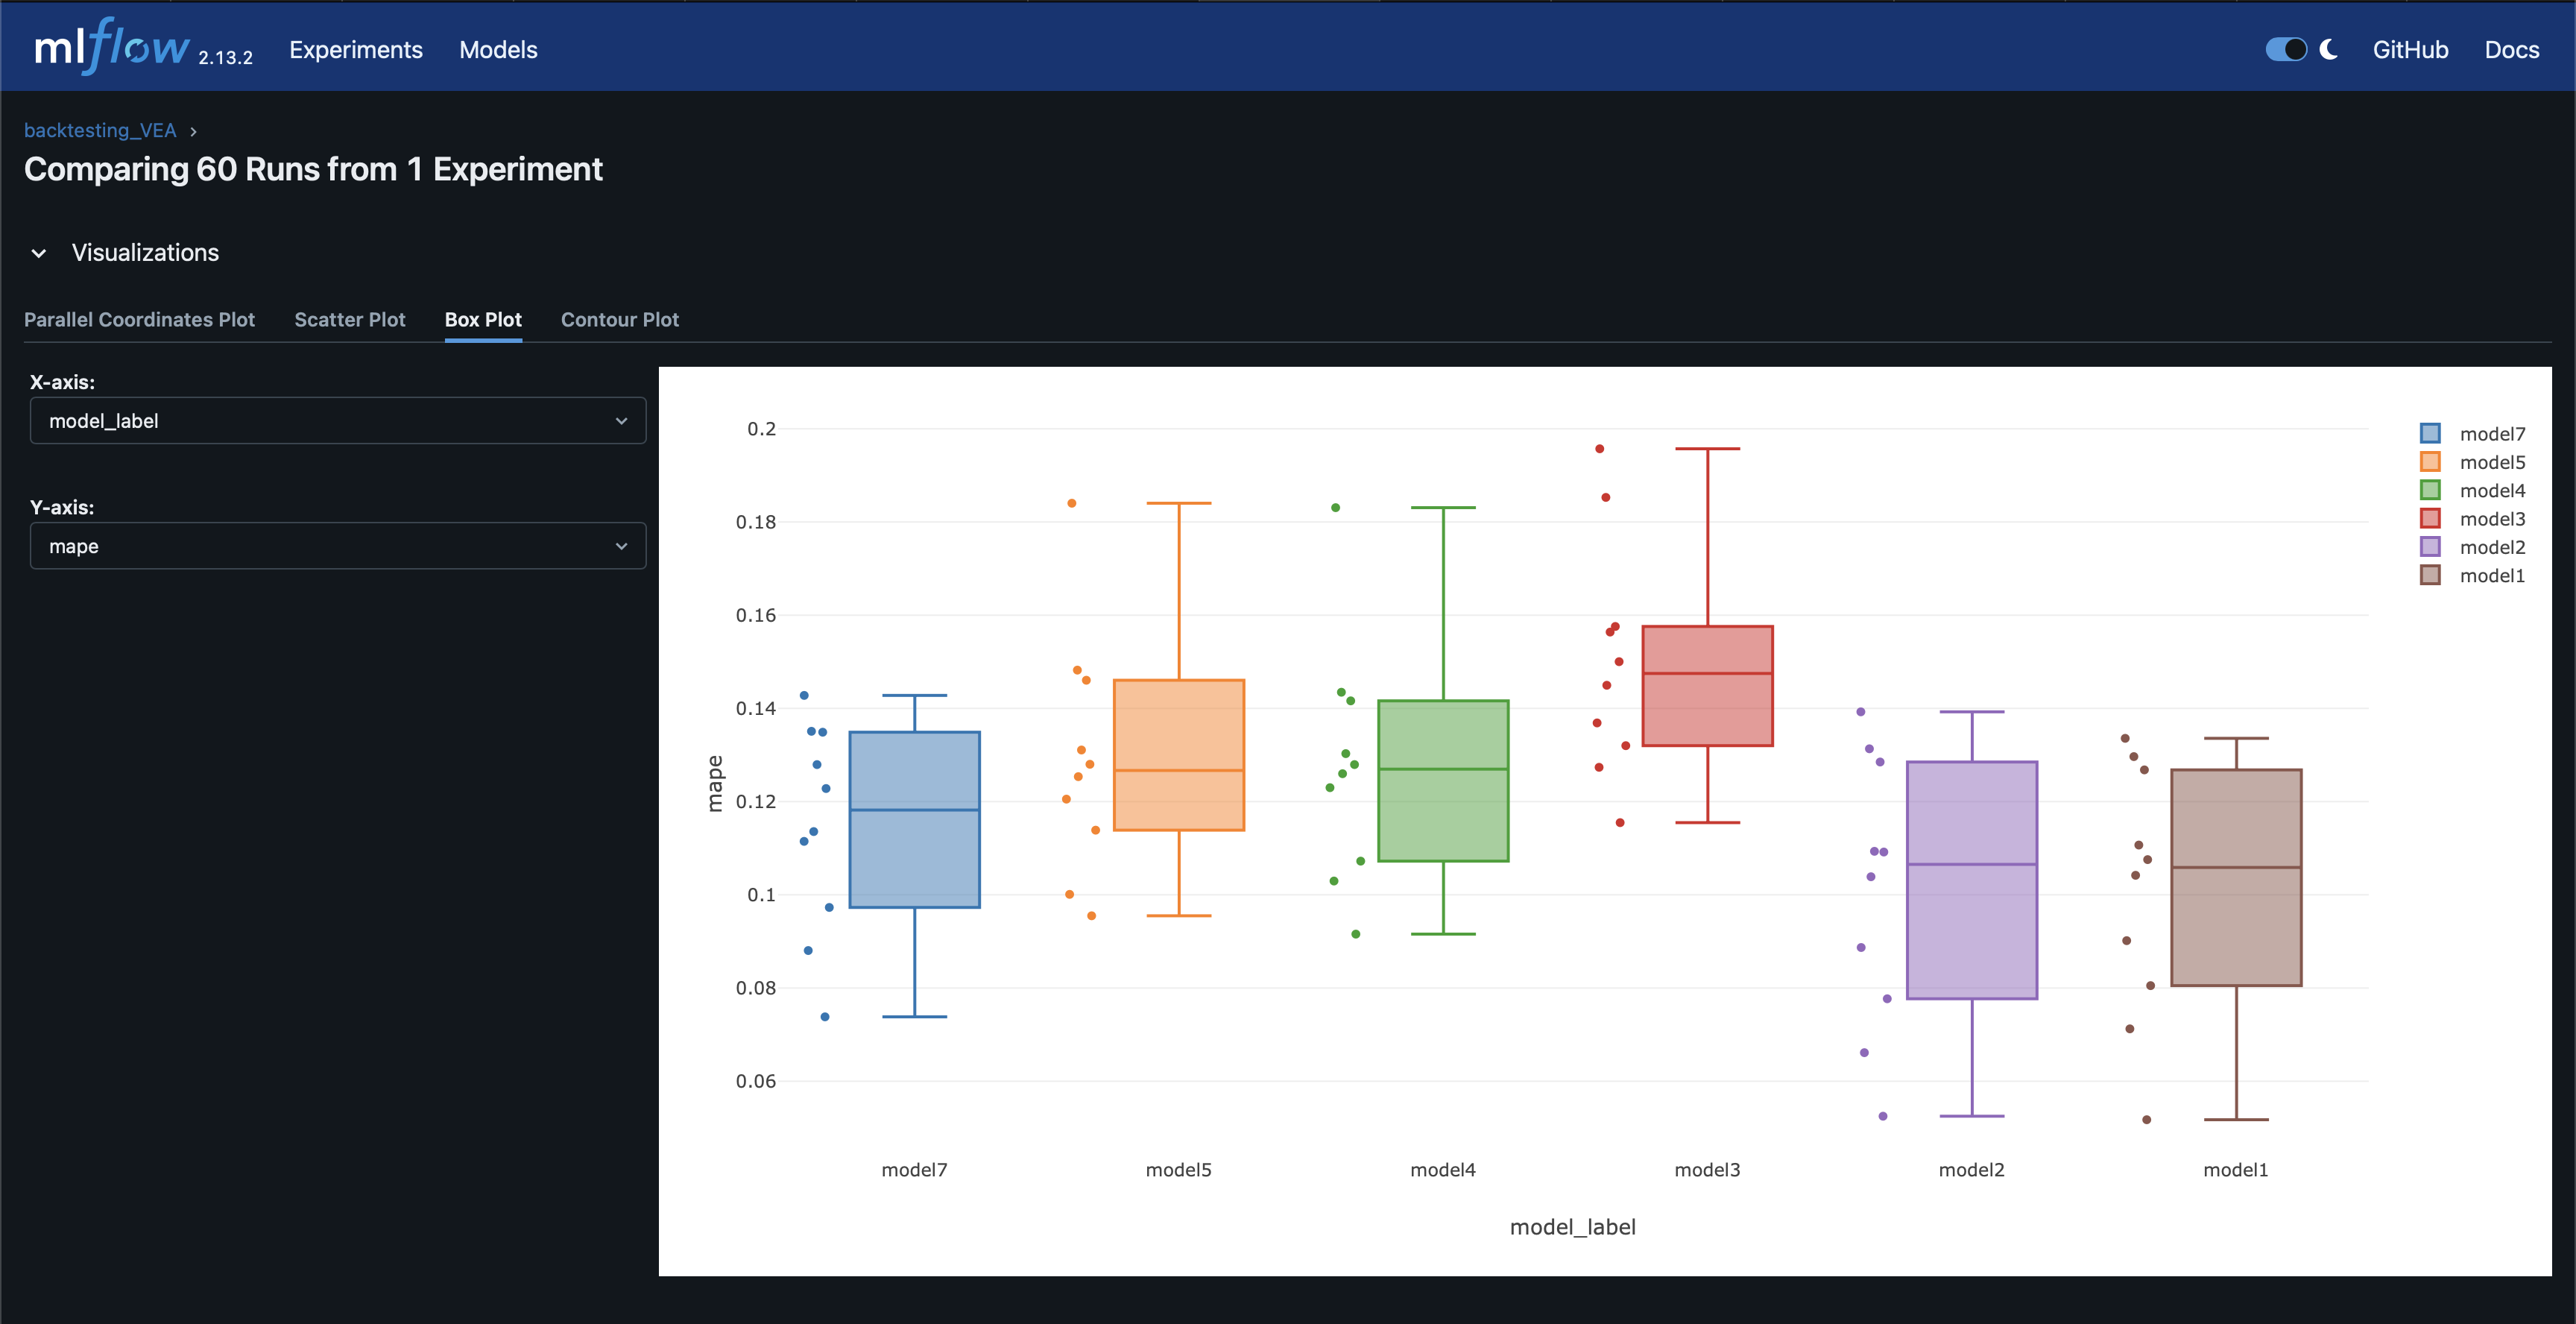Go back to backtesting_VEA experiment
The height and width of the screenshot is (1324, 2576).
100,131
